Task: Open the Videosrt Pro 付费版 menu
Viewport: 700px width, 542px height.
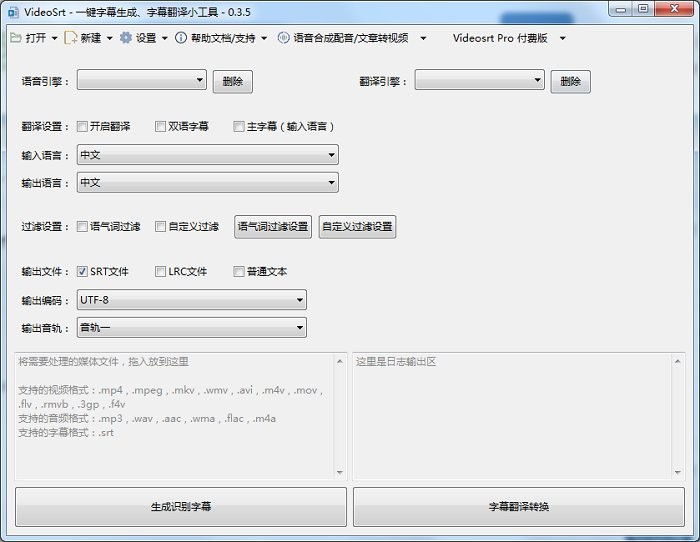Action: 508,38
